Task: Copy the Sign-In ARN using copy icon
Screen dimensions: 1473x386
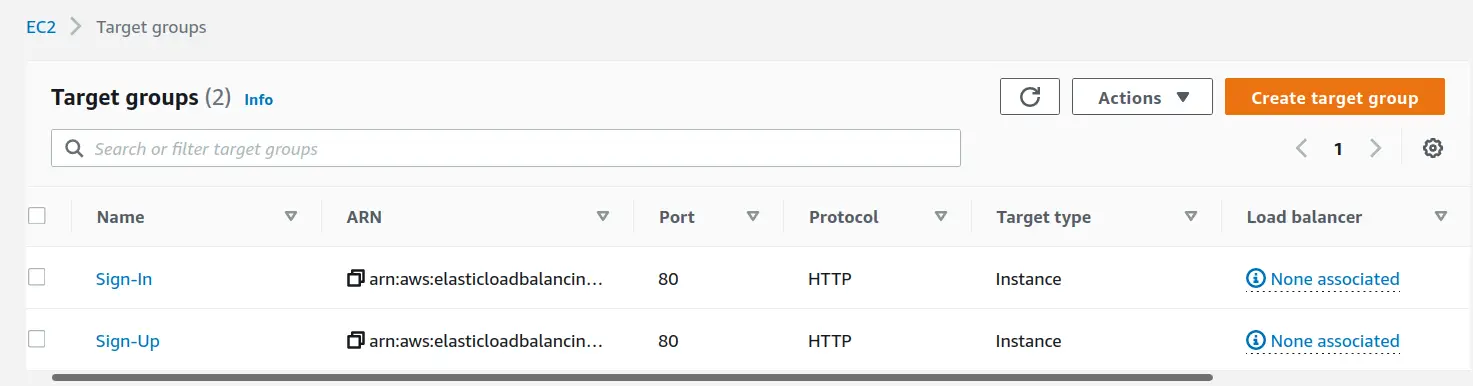Action: coord(355,279)
